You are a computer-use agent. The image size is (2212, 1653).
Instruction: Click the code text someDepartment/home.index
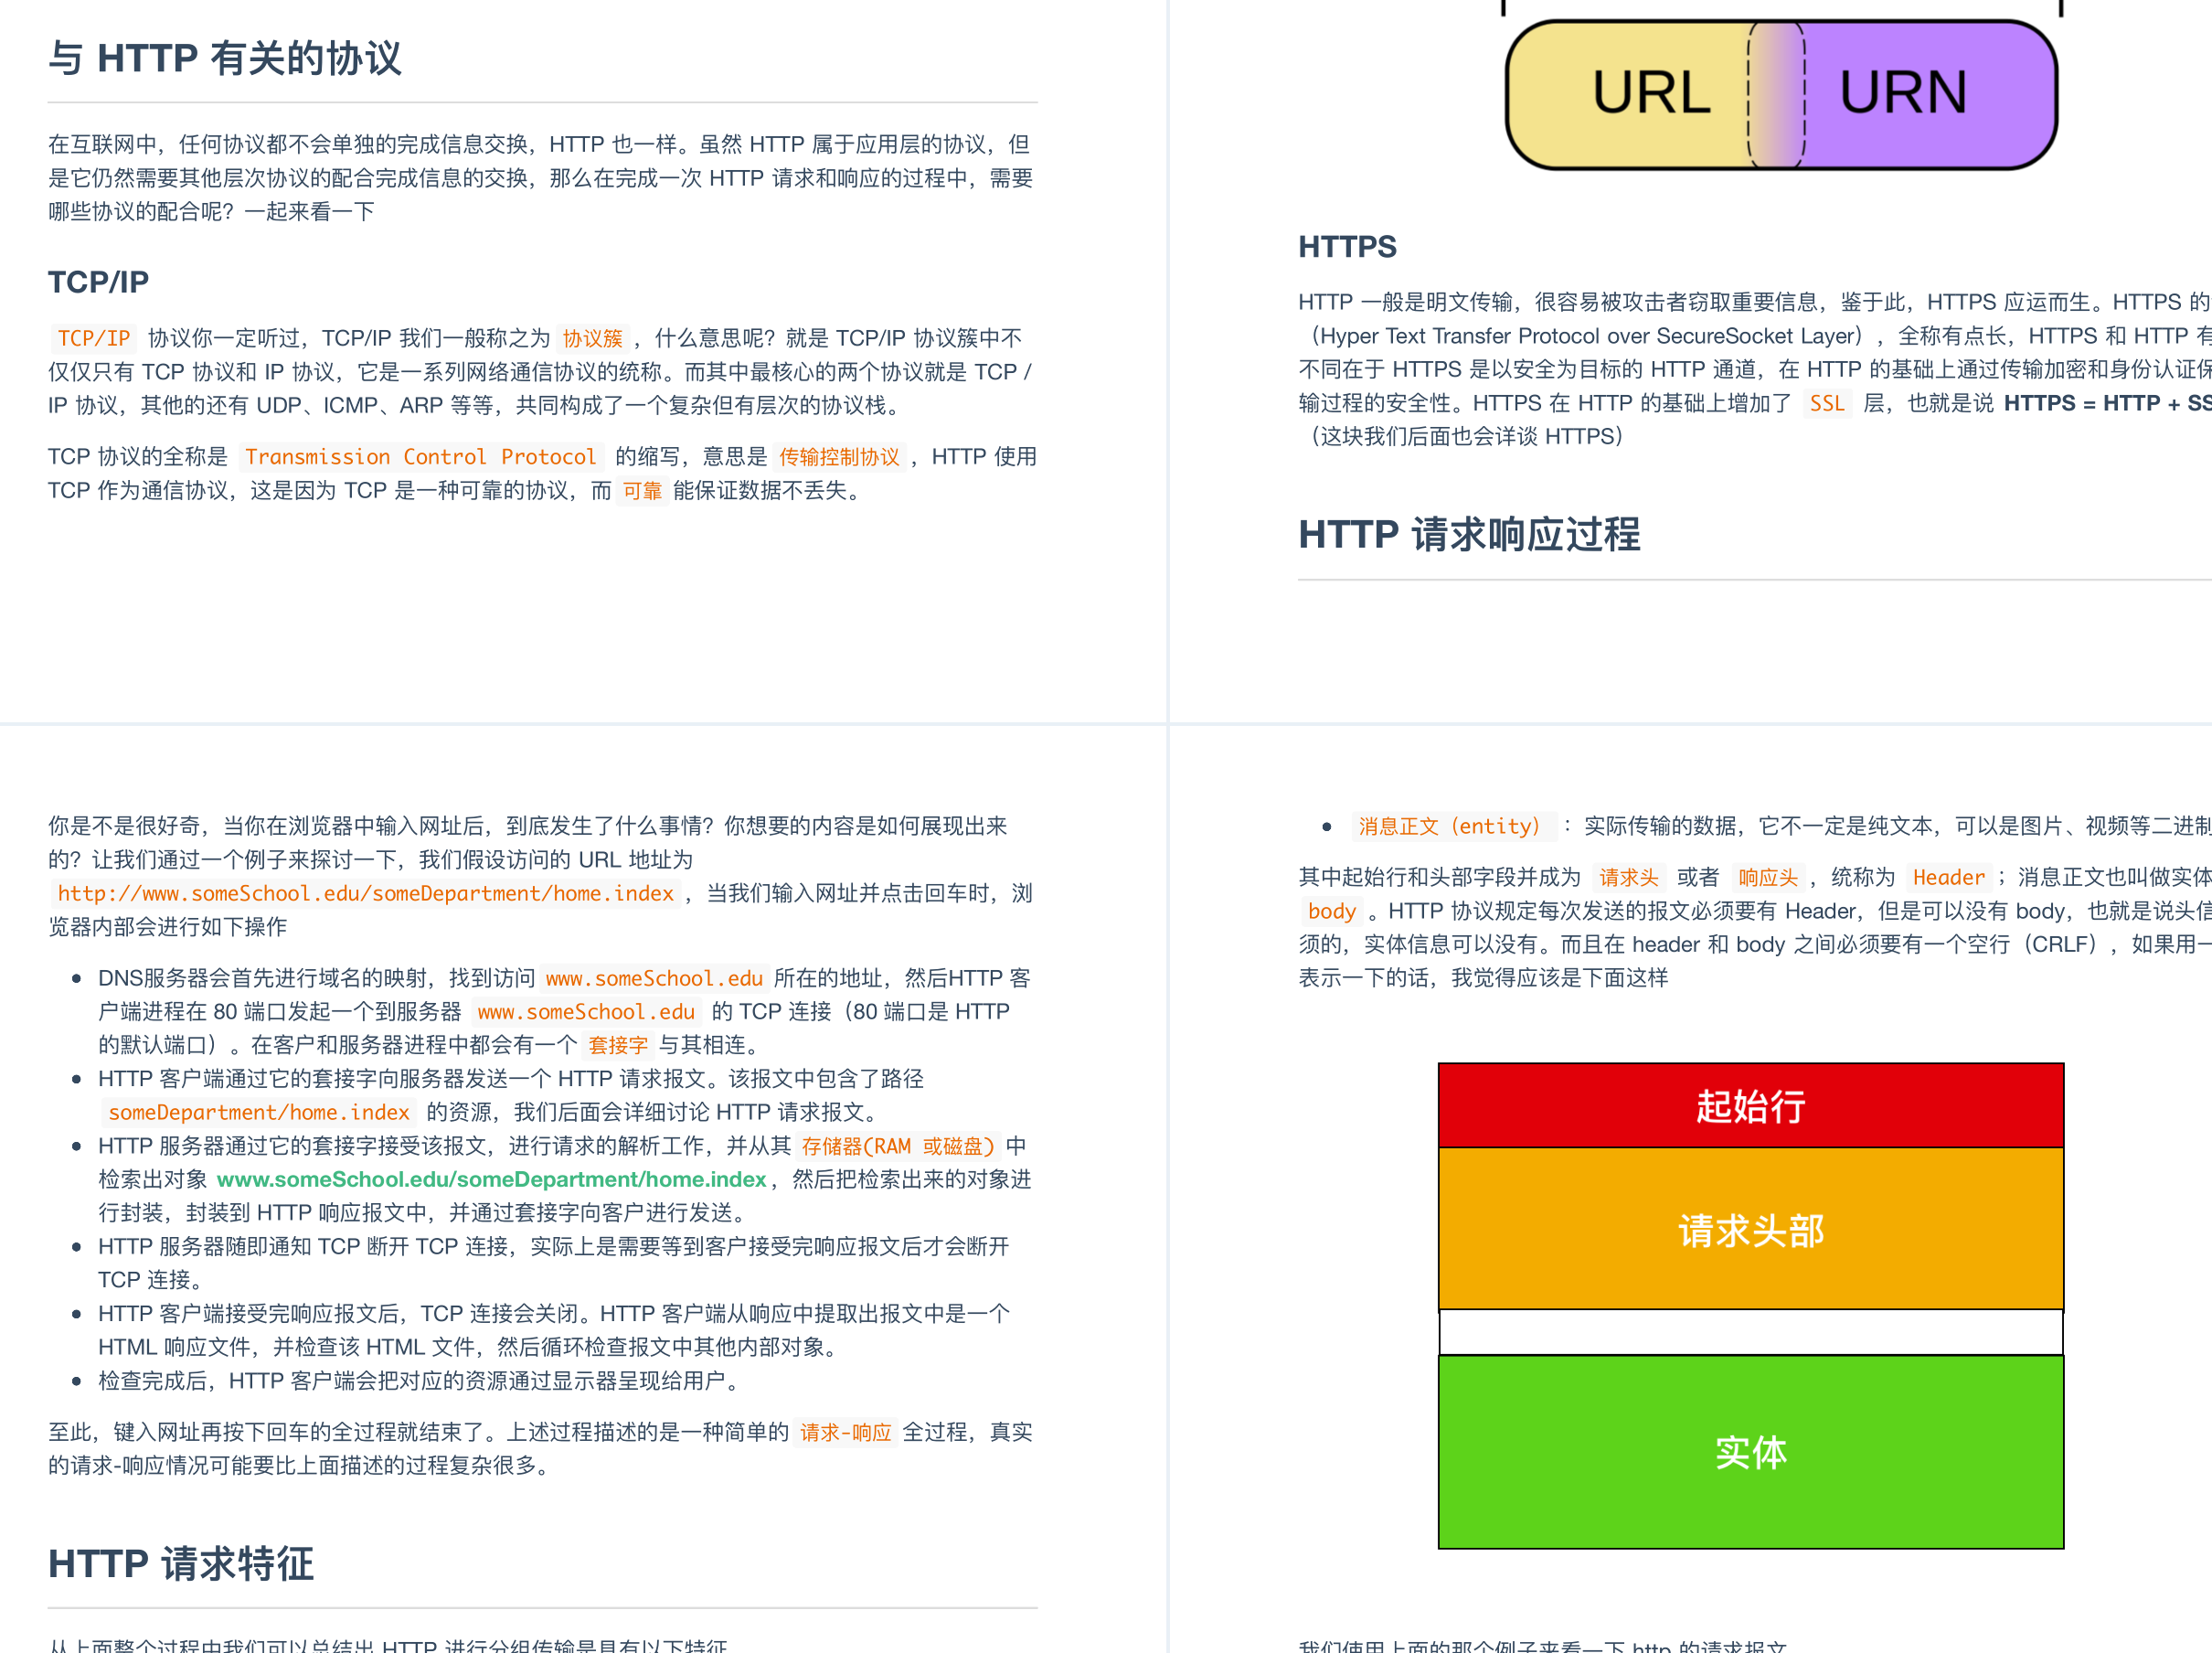pos(259,1112)
